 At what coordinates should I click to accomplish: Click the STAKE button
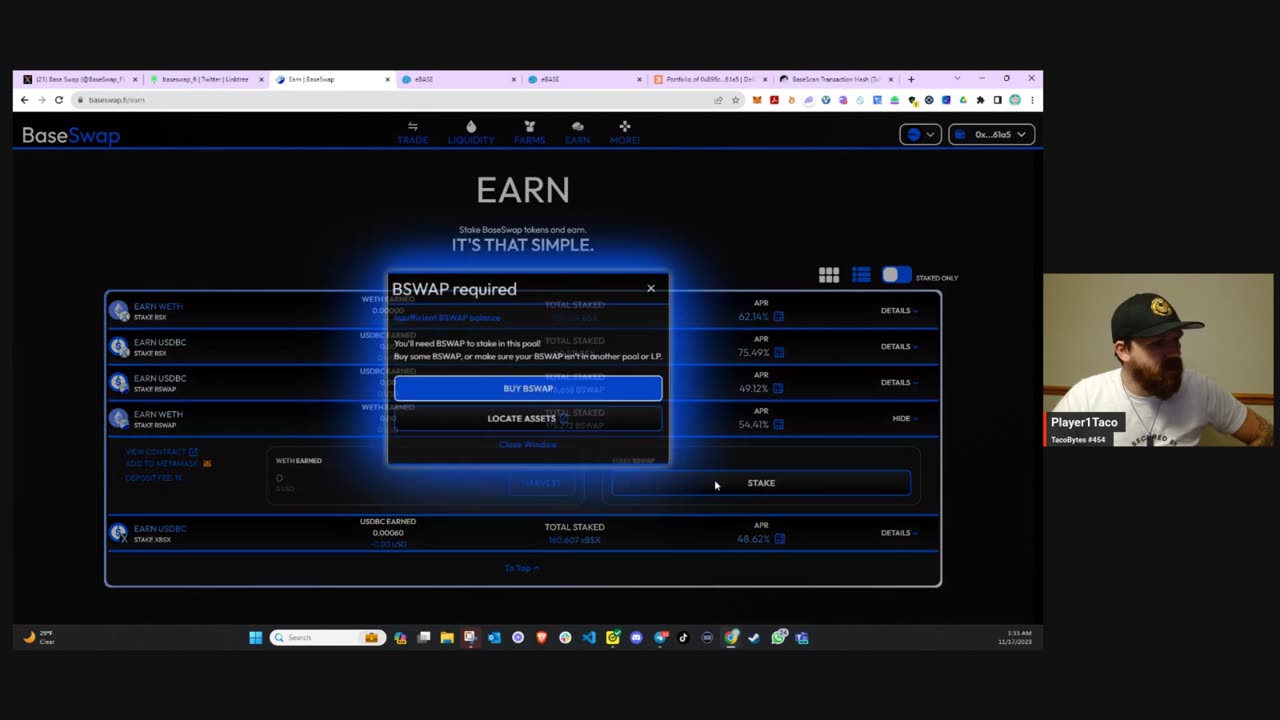pyautogui.click(x=761, y=483)
